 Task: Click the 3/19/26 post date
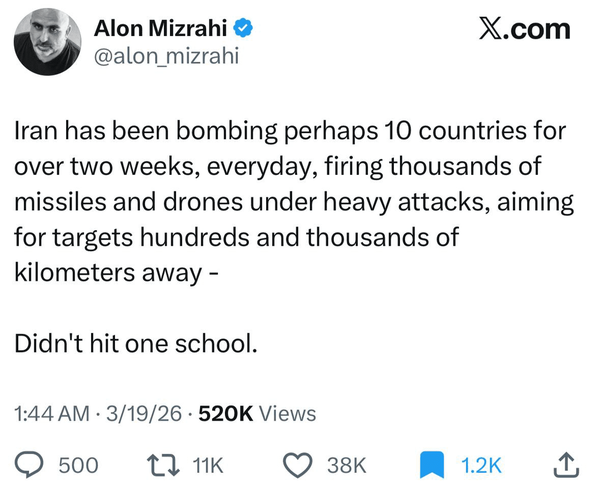pos(147,413)
